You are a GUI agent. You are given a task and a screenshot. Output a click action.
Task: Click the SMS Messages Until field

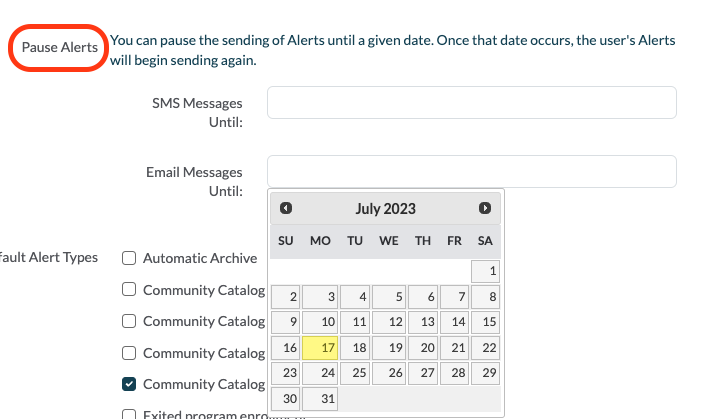pos(471,103)
